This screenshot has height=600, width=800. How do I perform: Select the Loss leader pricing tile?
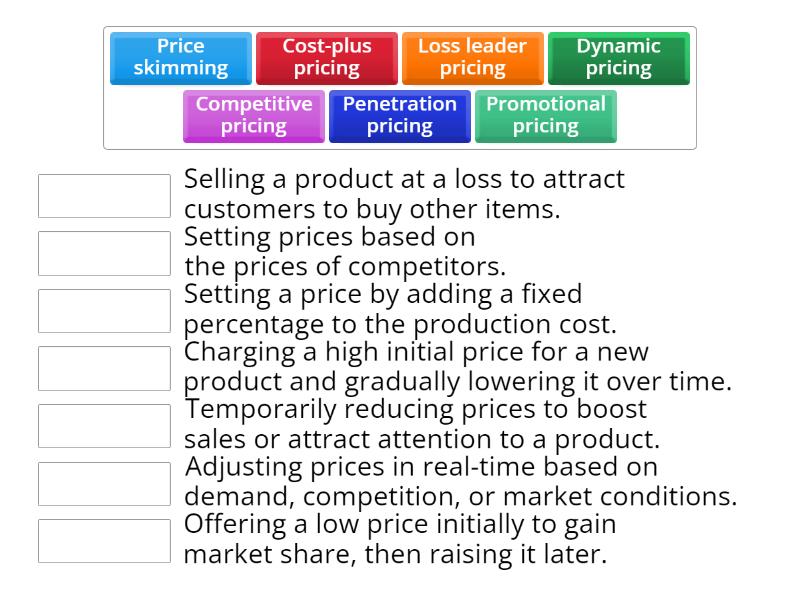tap(470, 57)
